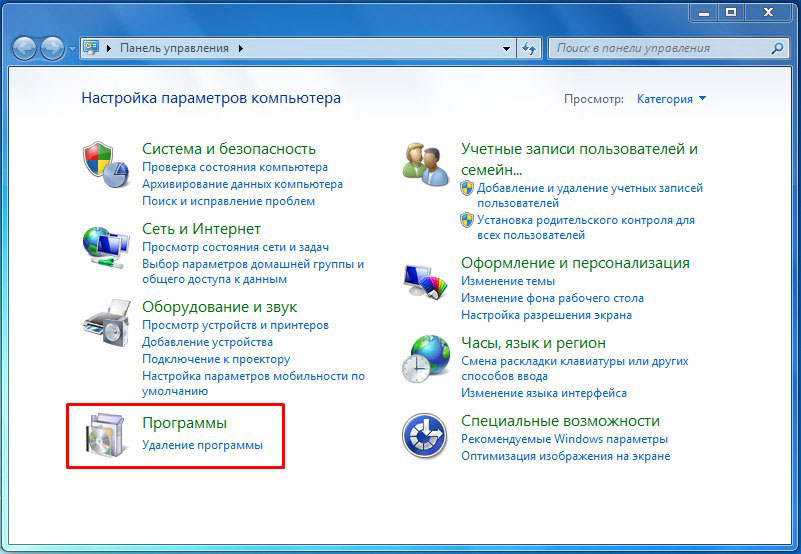Open Выбор параметров домашней группы link

[253, 272]
